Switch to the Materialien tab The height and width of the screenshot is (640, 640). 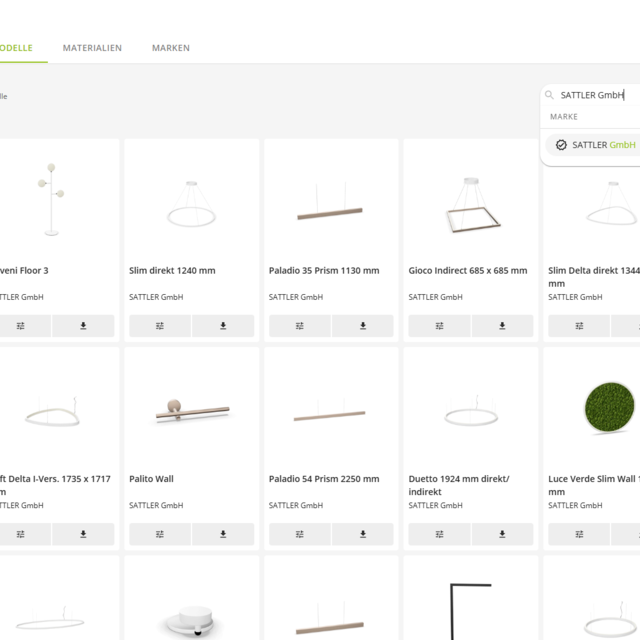coord(92,48)
